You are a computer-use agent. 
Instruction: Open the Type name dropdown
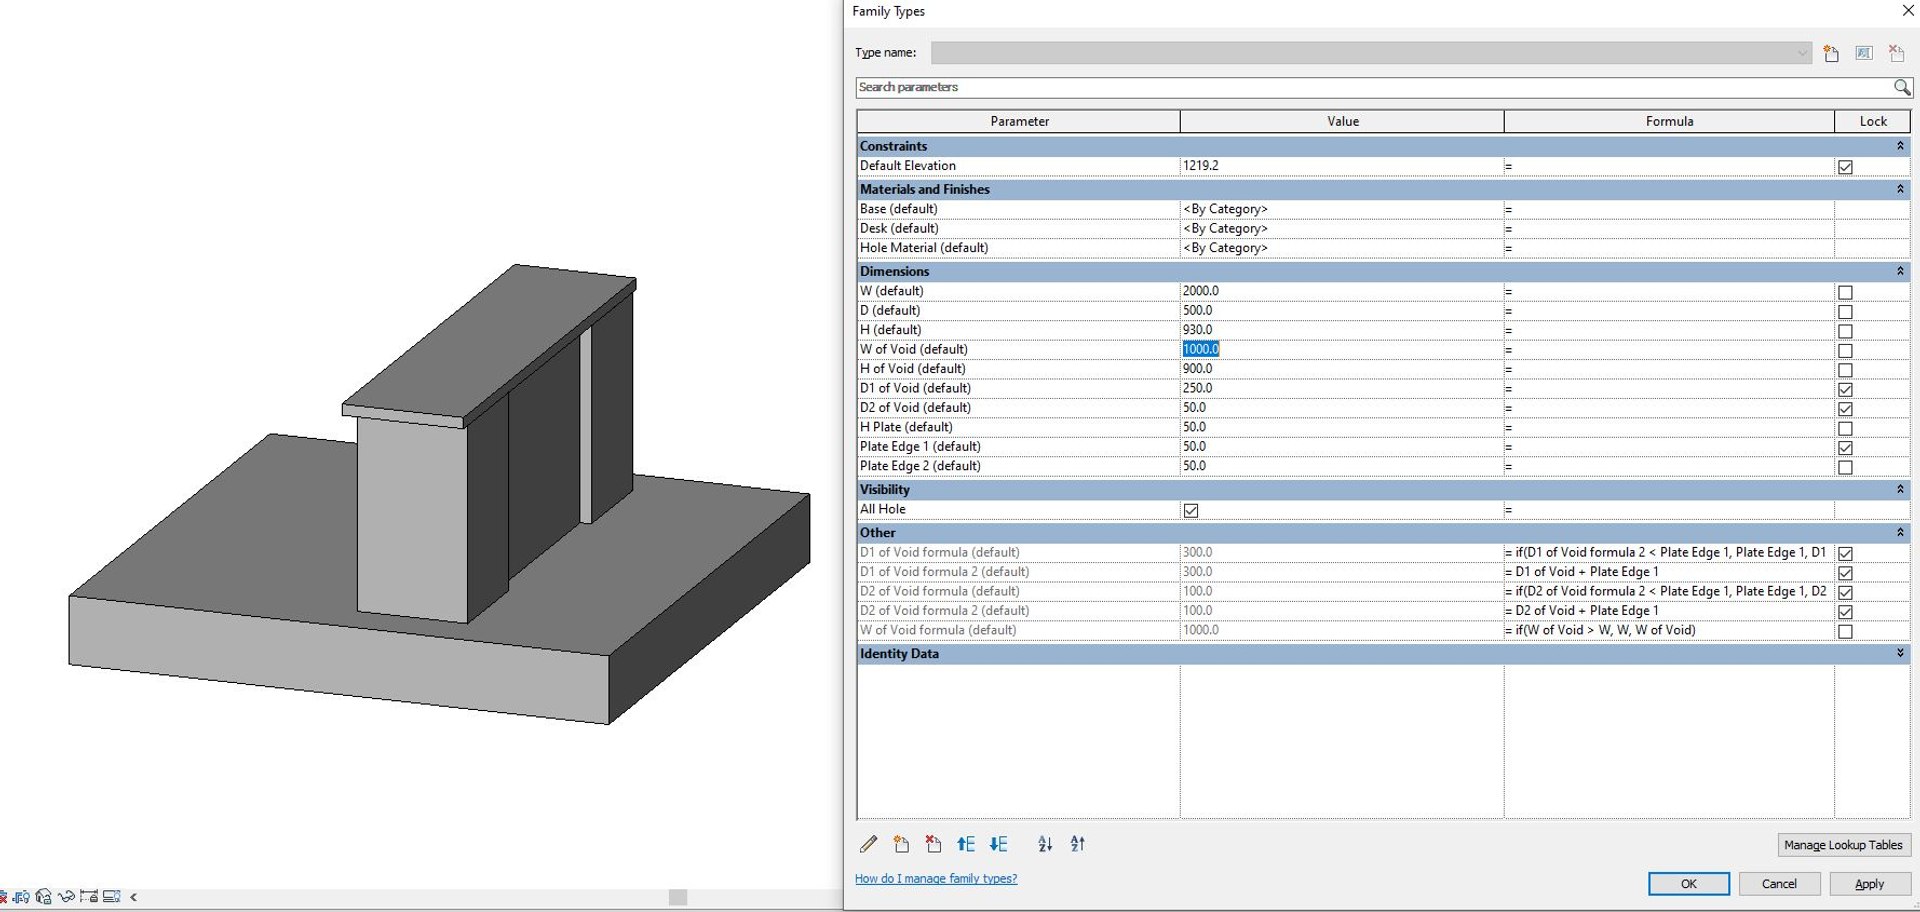[1802, 53]
